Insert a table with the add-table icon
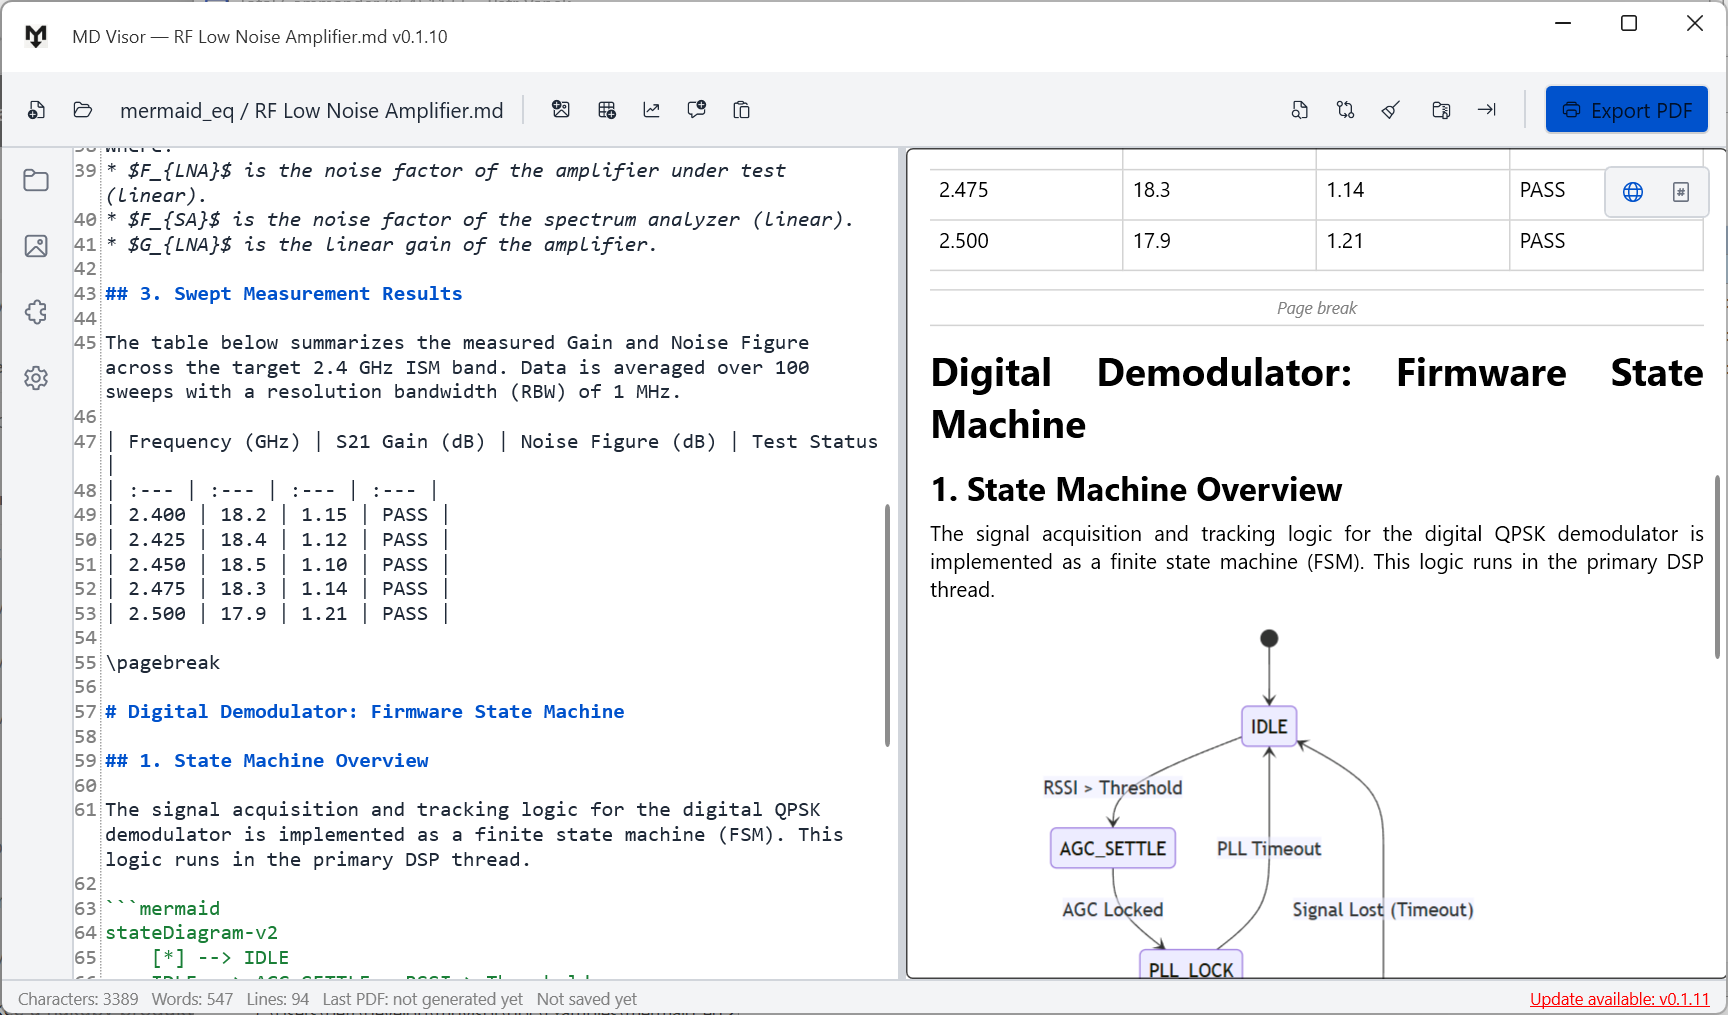This screenshot has height=1015, width=1728. click(x=607, y=110)
